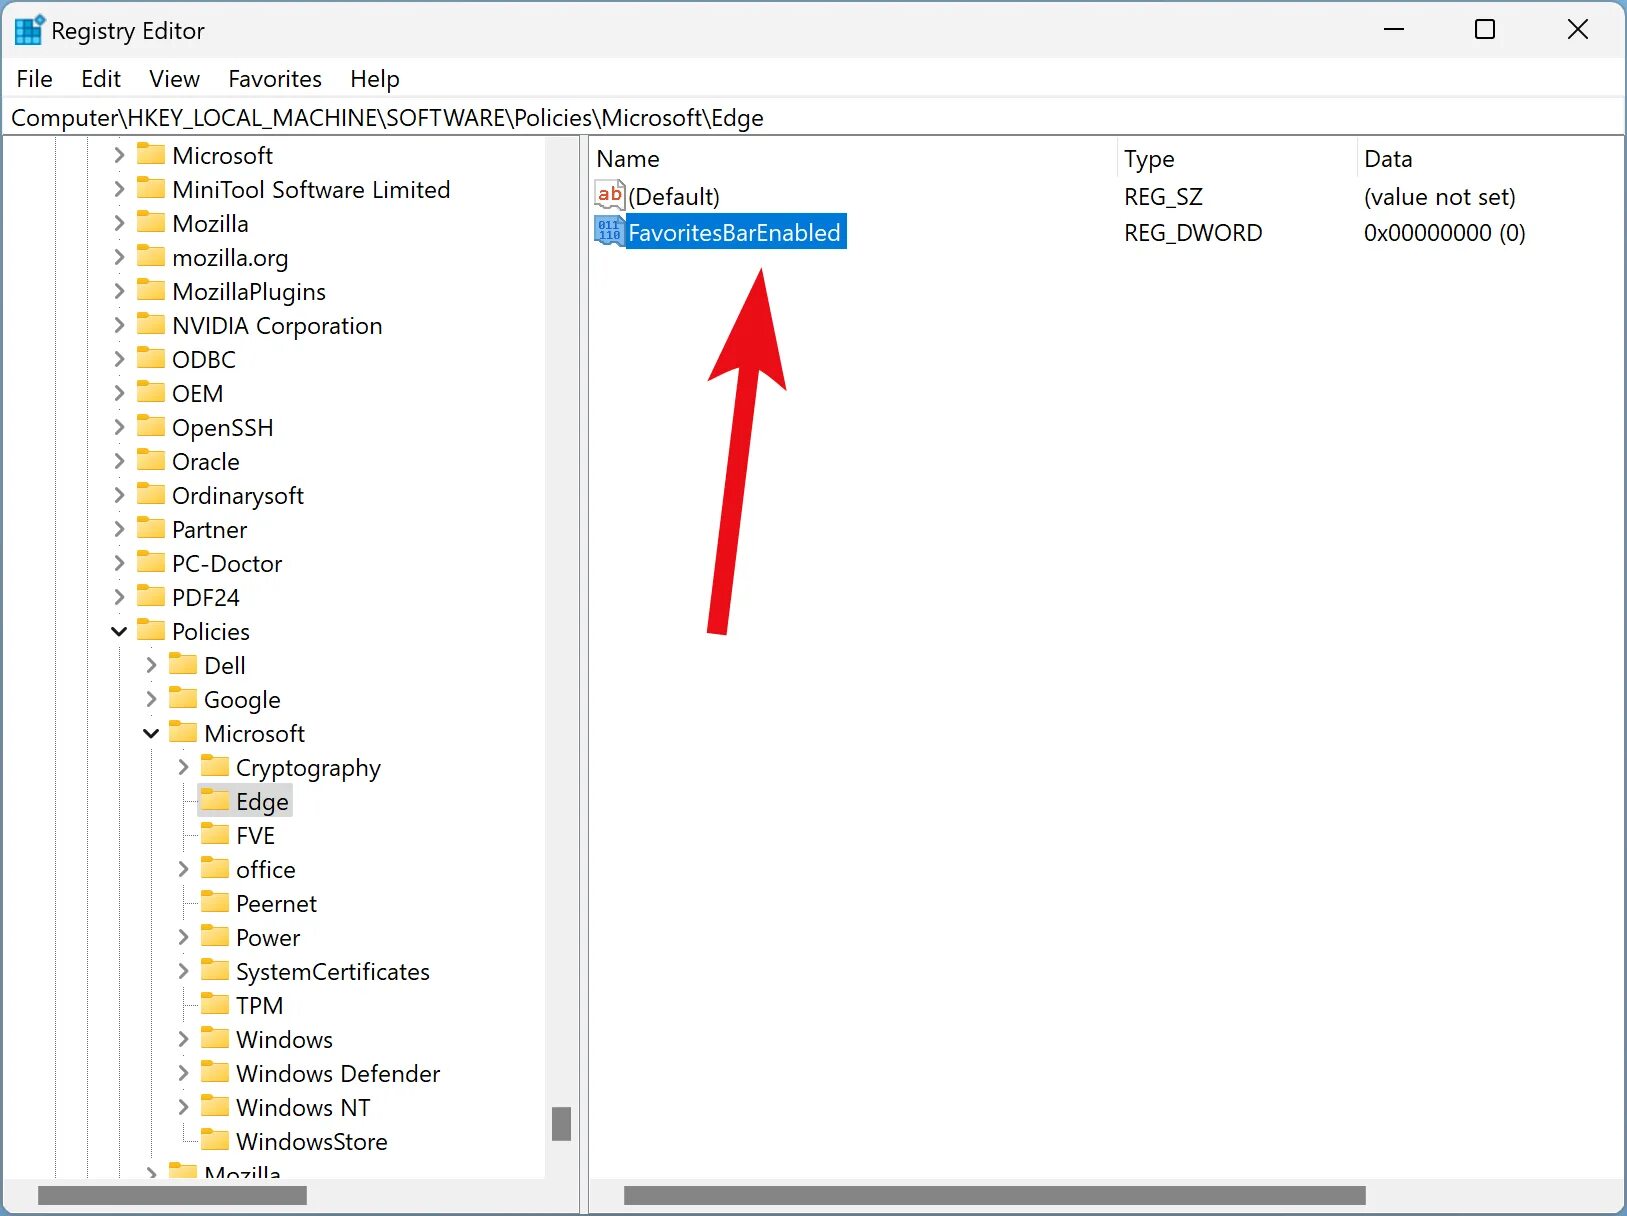Viewport: 1627px width, 1216px height.
Task: Select the Edge folder icon
Action: (x=216, y=800)
